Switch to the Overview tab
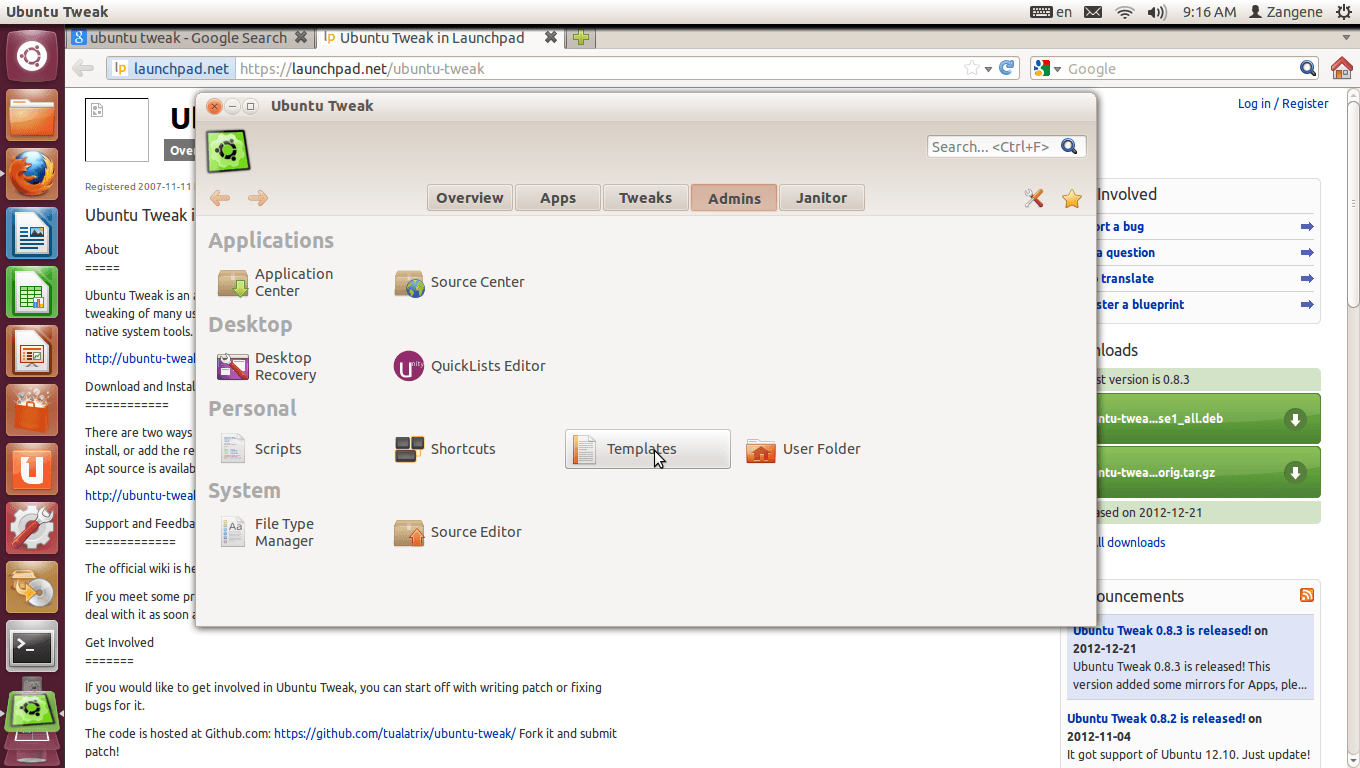 pos(469,198)
